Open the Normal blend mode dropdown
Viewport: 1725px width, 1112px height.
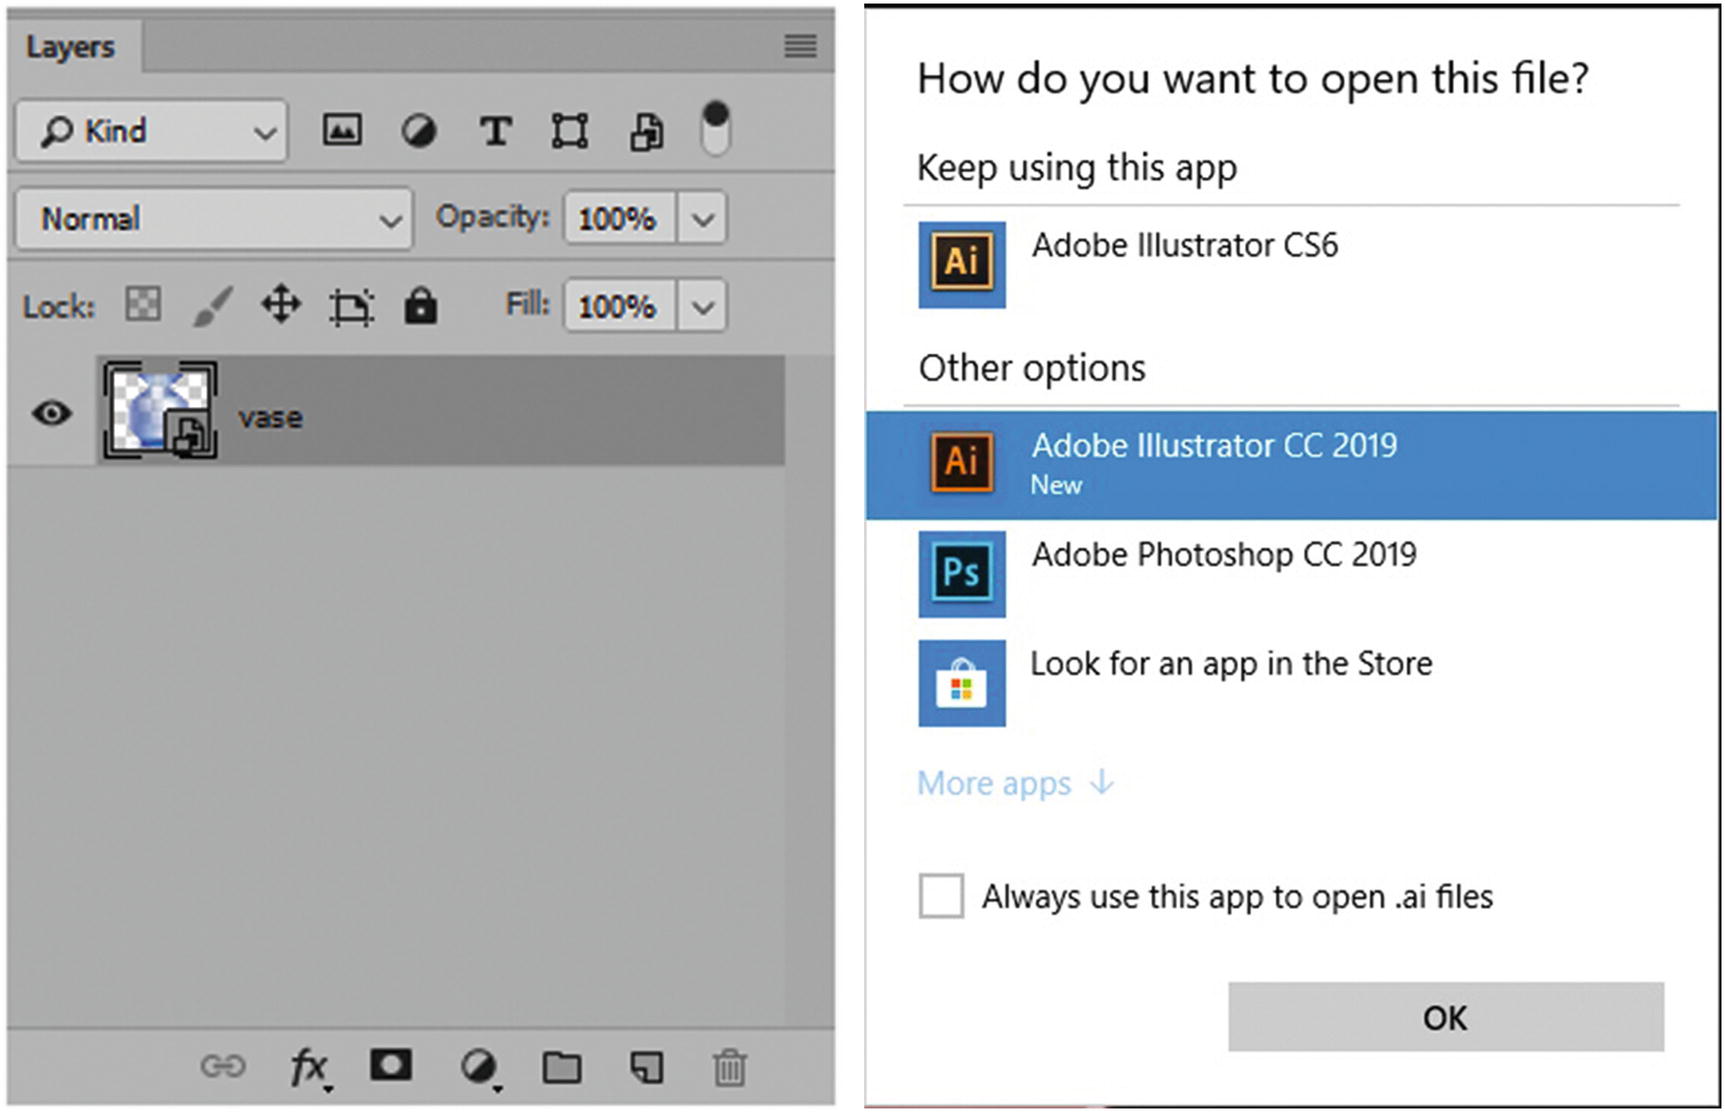[x=215, y=218]
